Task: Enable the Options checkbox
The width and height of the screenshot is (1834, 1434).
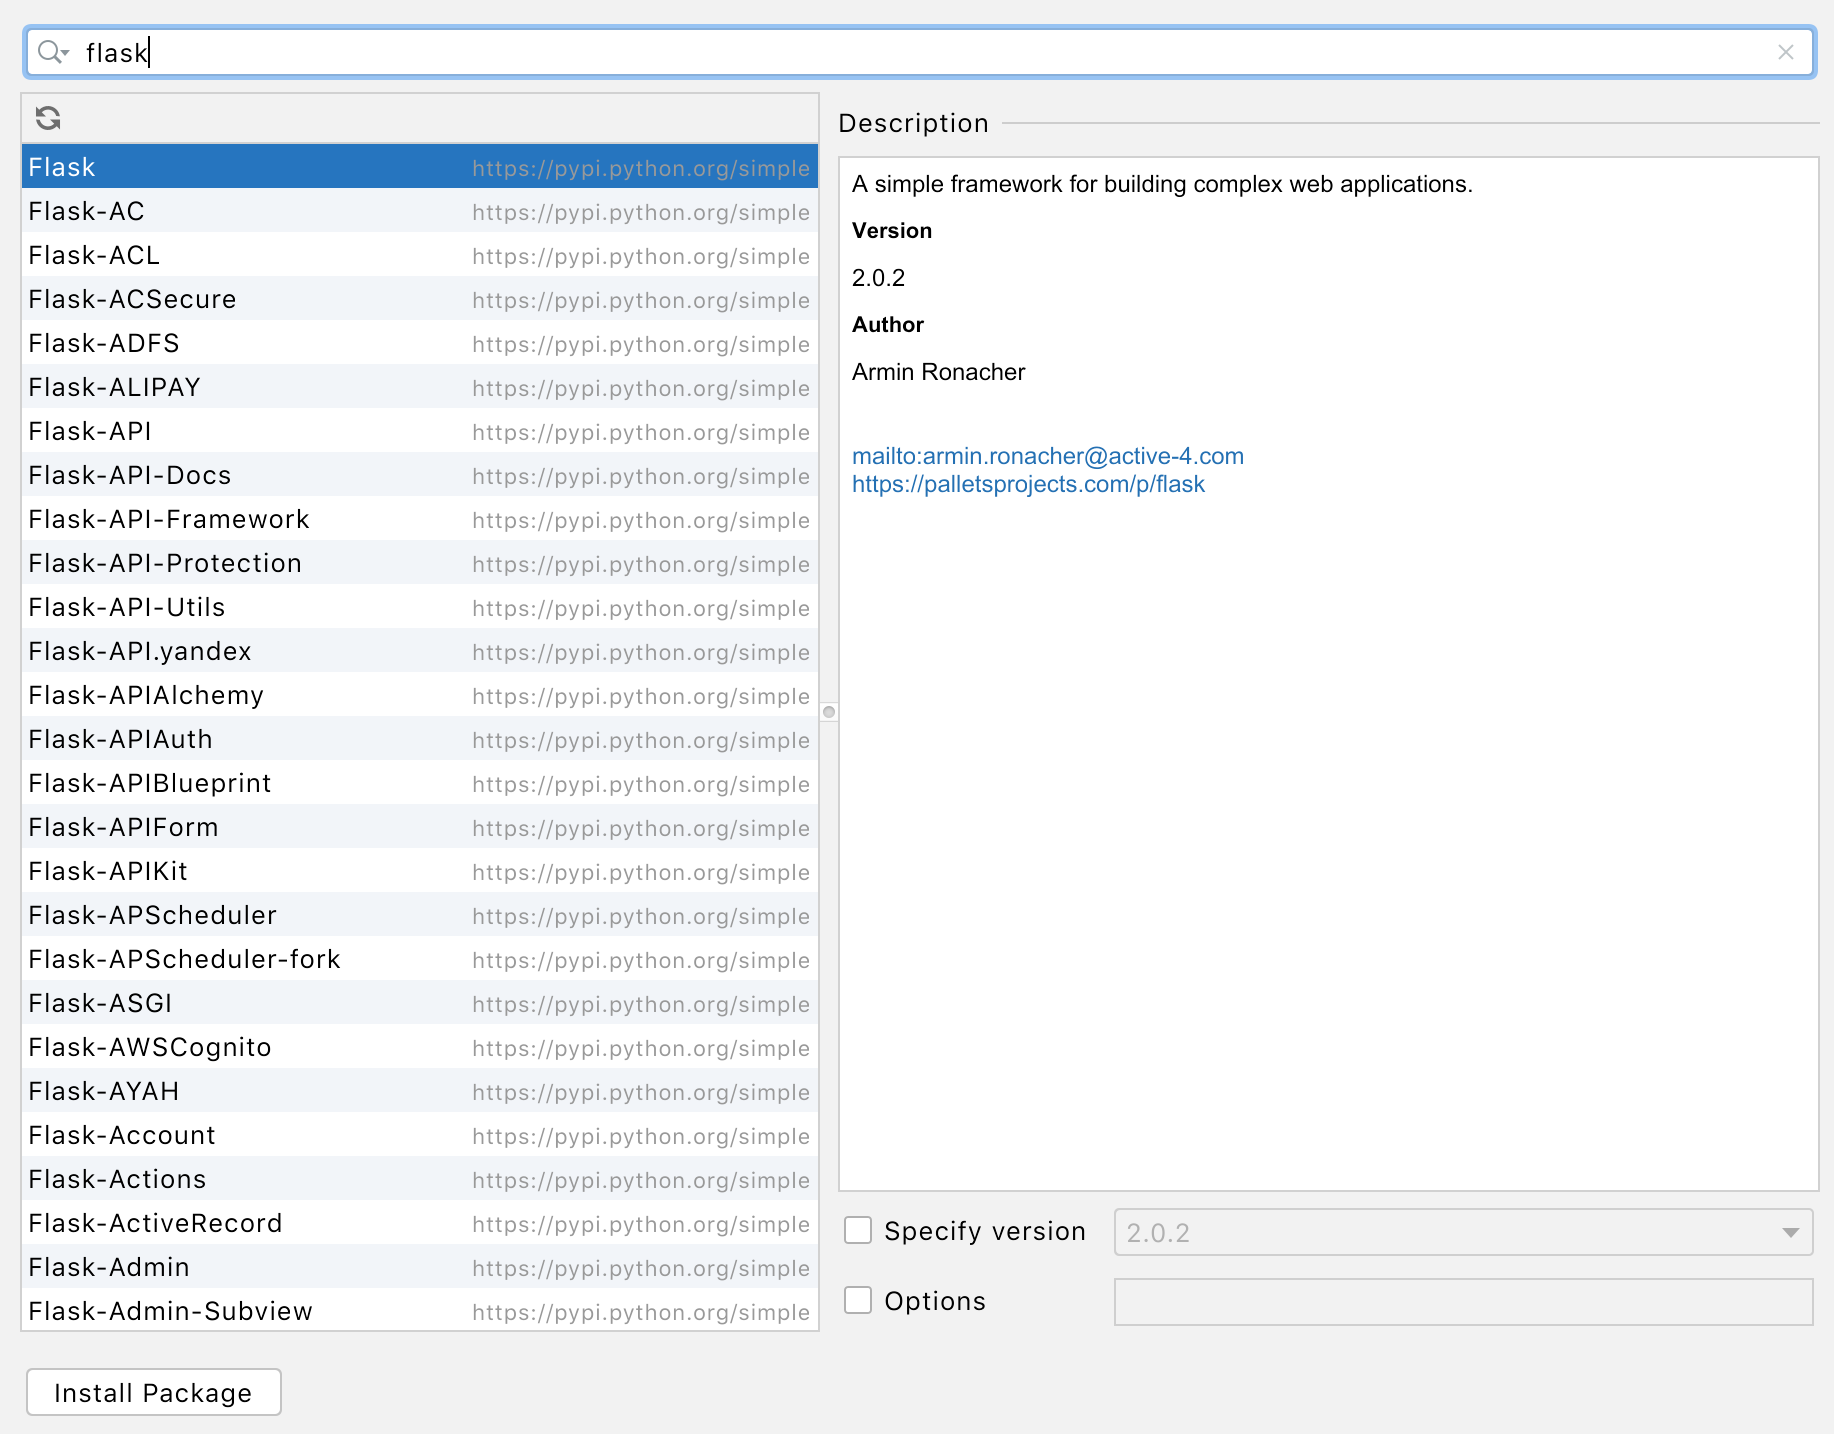Action: pos(858,1300)
